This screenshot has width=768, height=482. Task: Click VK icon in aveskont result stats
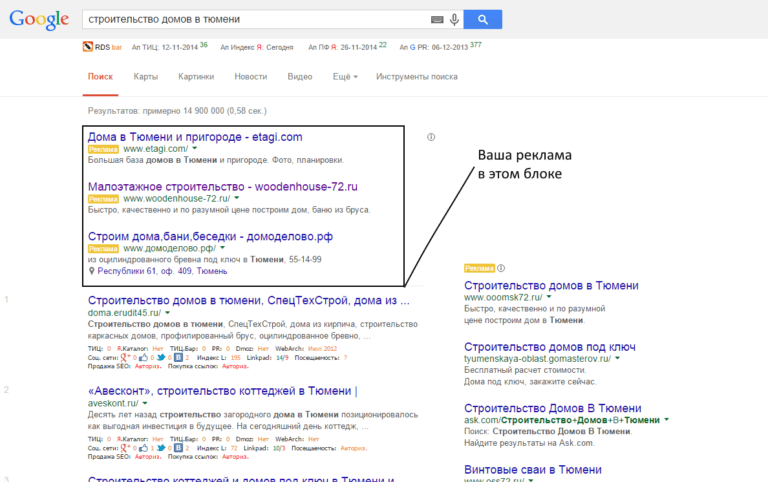pyautogui.click(x=178, y=448)
